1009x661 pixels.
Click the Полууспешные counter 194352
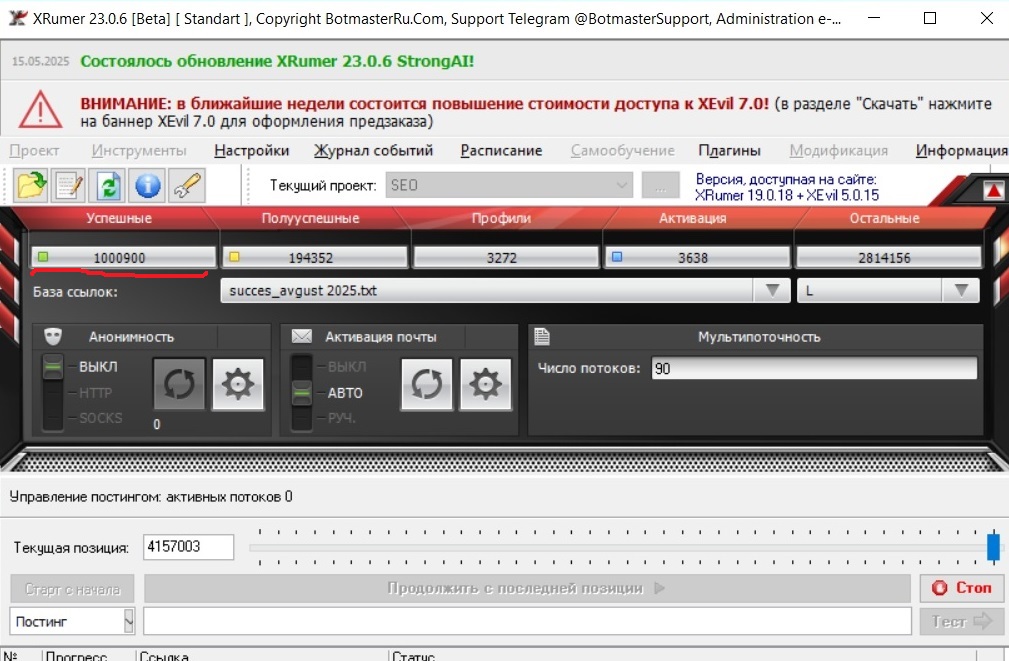(x=314, y=257)
